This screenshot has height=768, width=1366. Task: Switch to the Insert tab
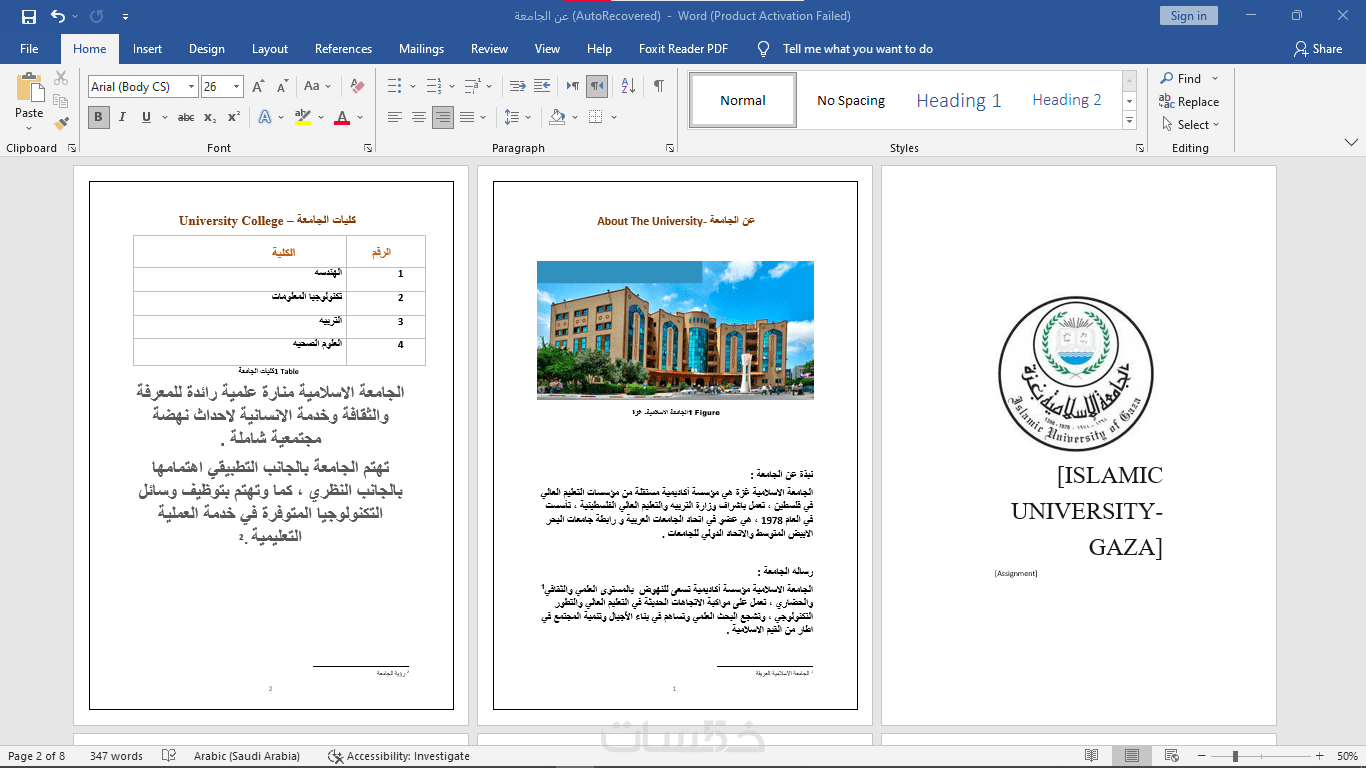[x=147, y=49]
